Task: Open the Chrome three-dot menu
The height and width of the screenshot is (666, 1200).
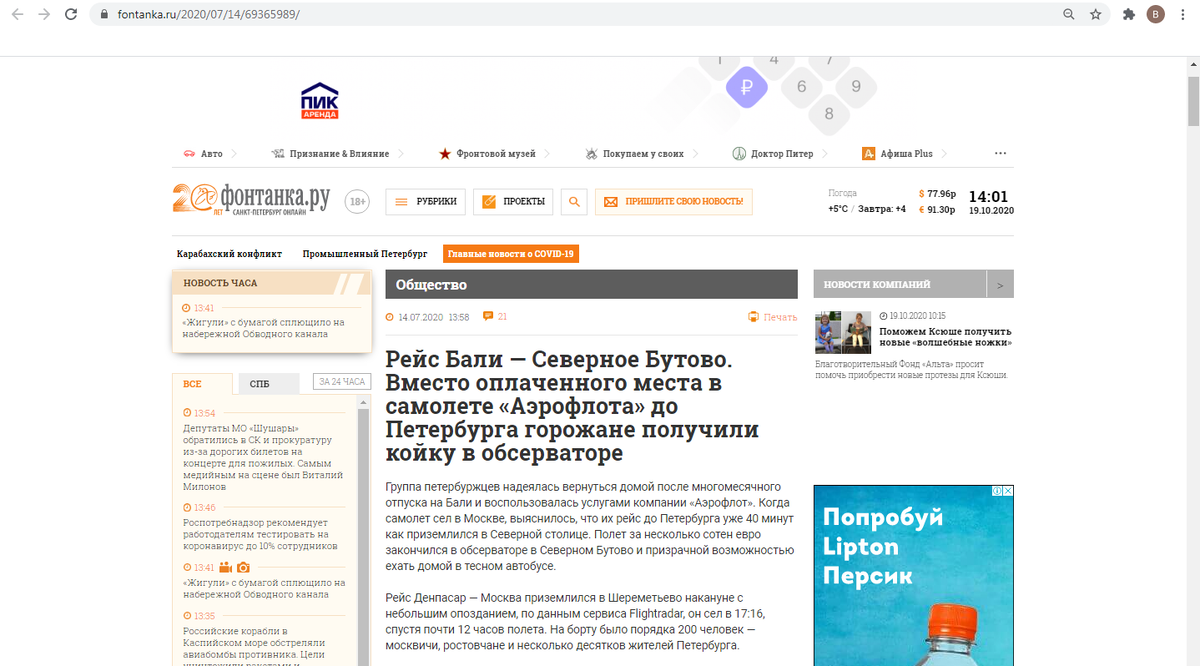Action: tap(1184, 14)
